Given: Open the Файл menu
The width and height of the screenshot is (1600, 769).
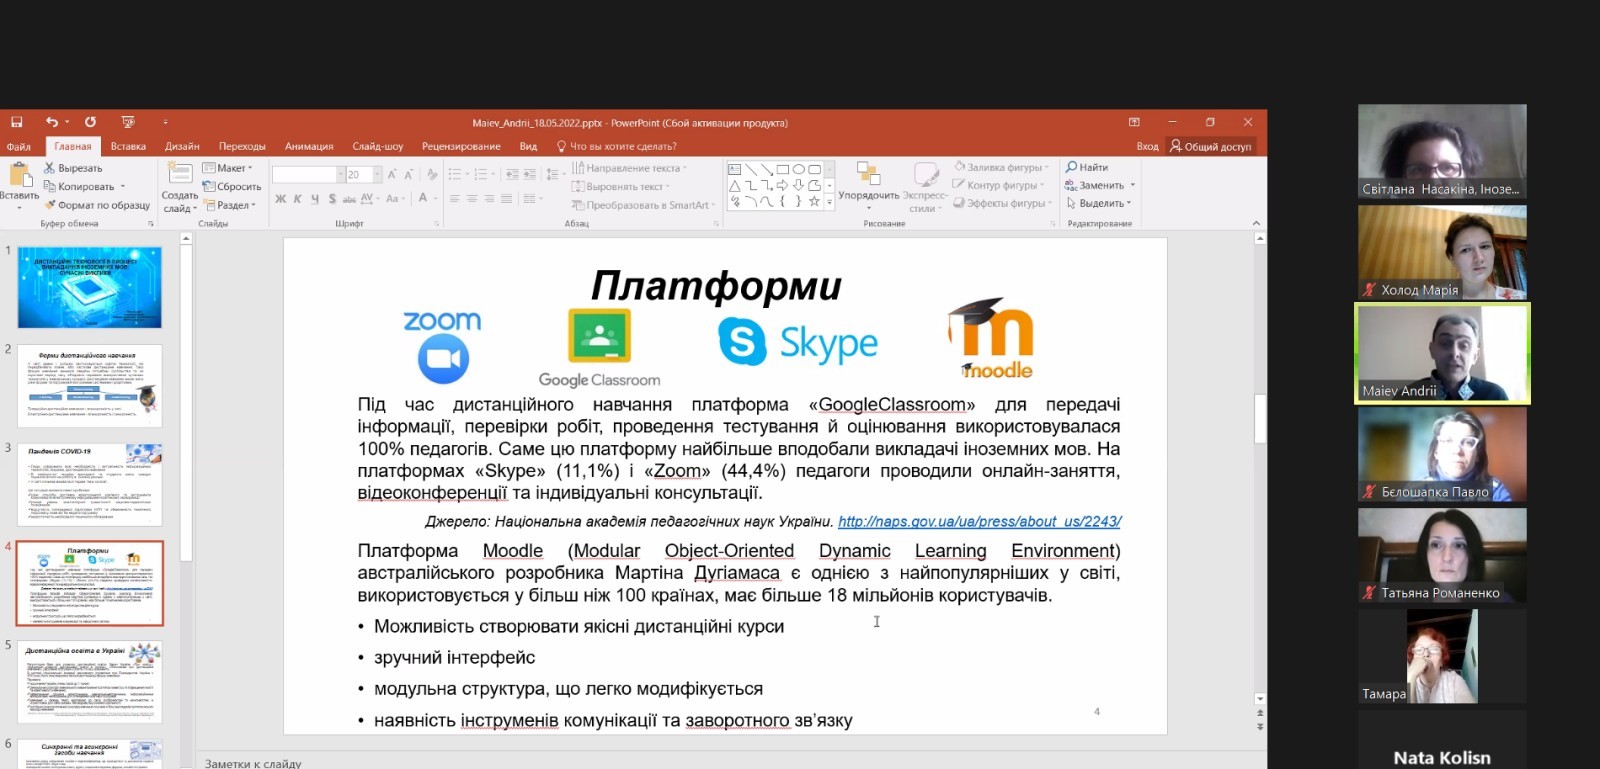Looking at the screenshot, I should 18,146.
